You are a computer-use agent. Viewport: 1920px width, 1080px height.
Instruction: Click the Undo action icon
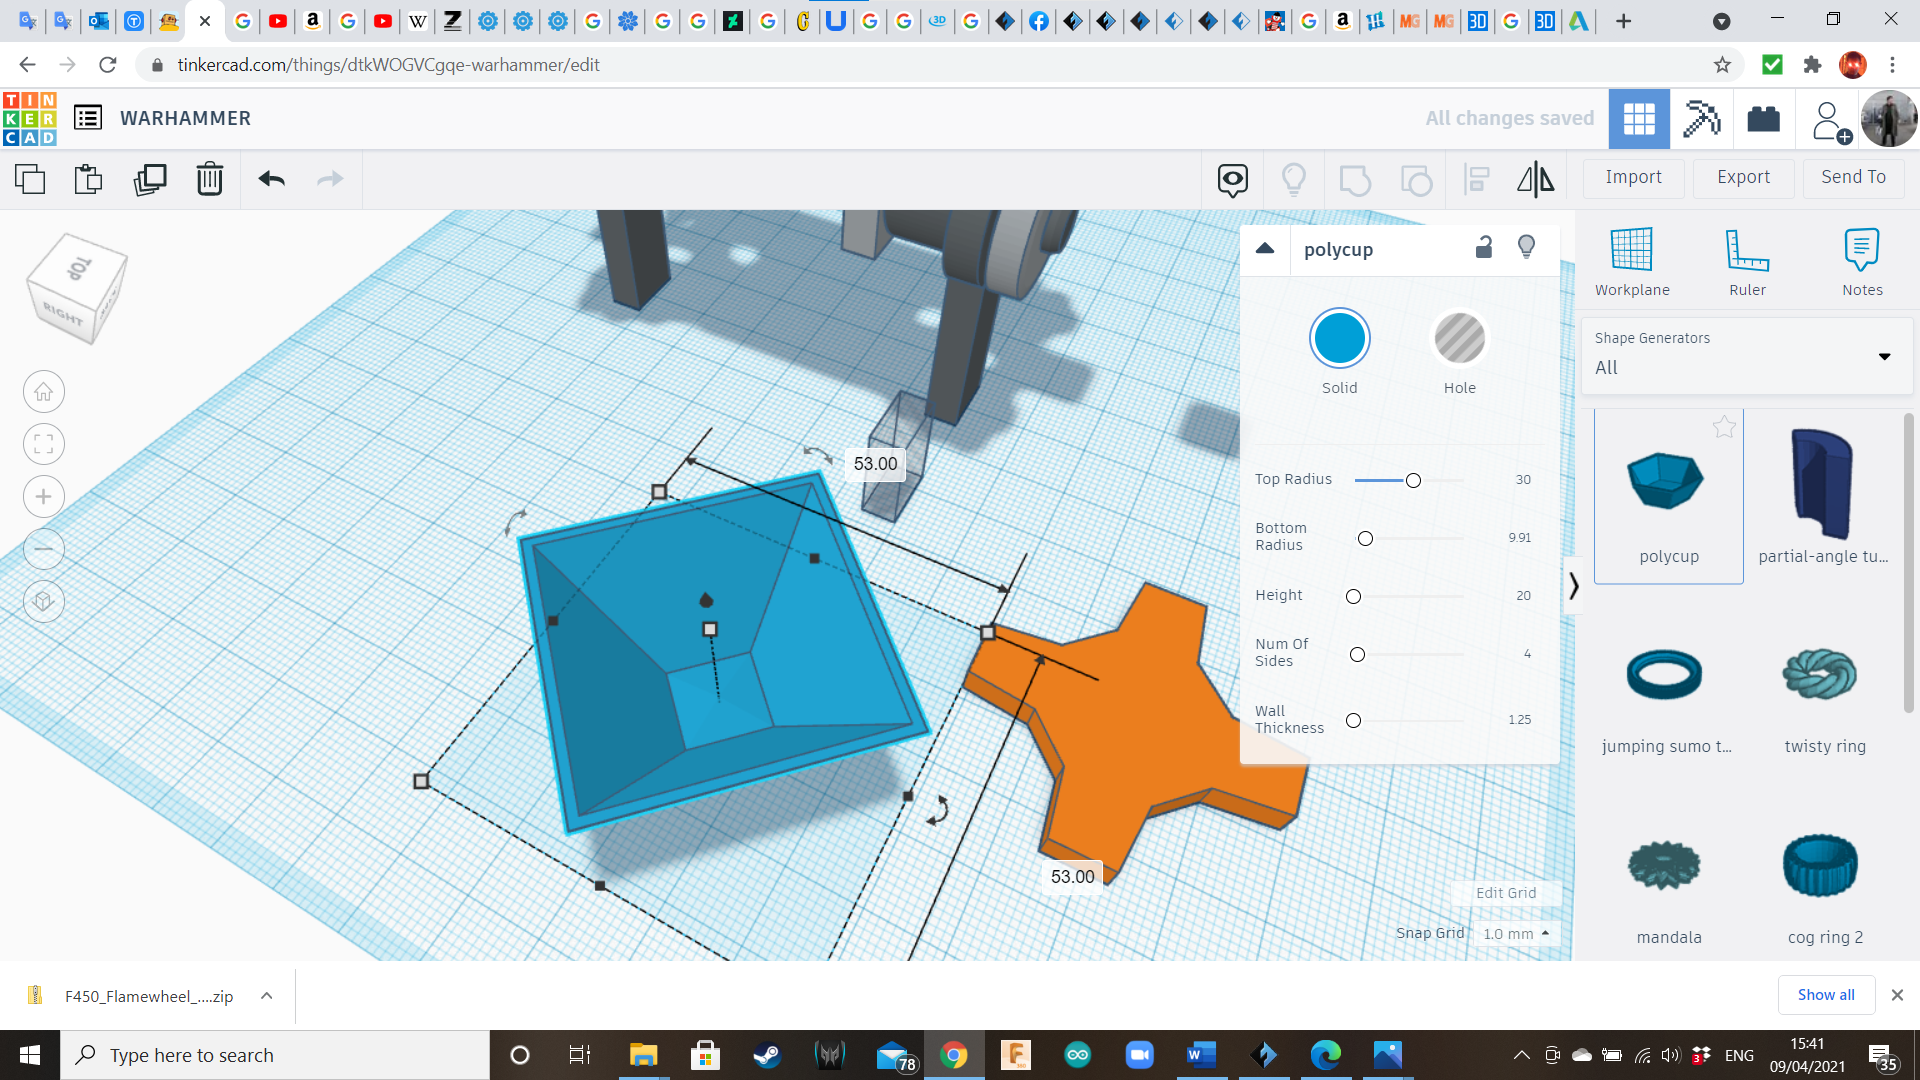point(270,177)
